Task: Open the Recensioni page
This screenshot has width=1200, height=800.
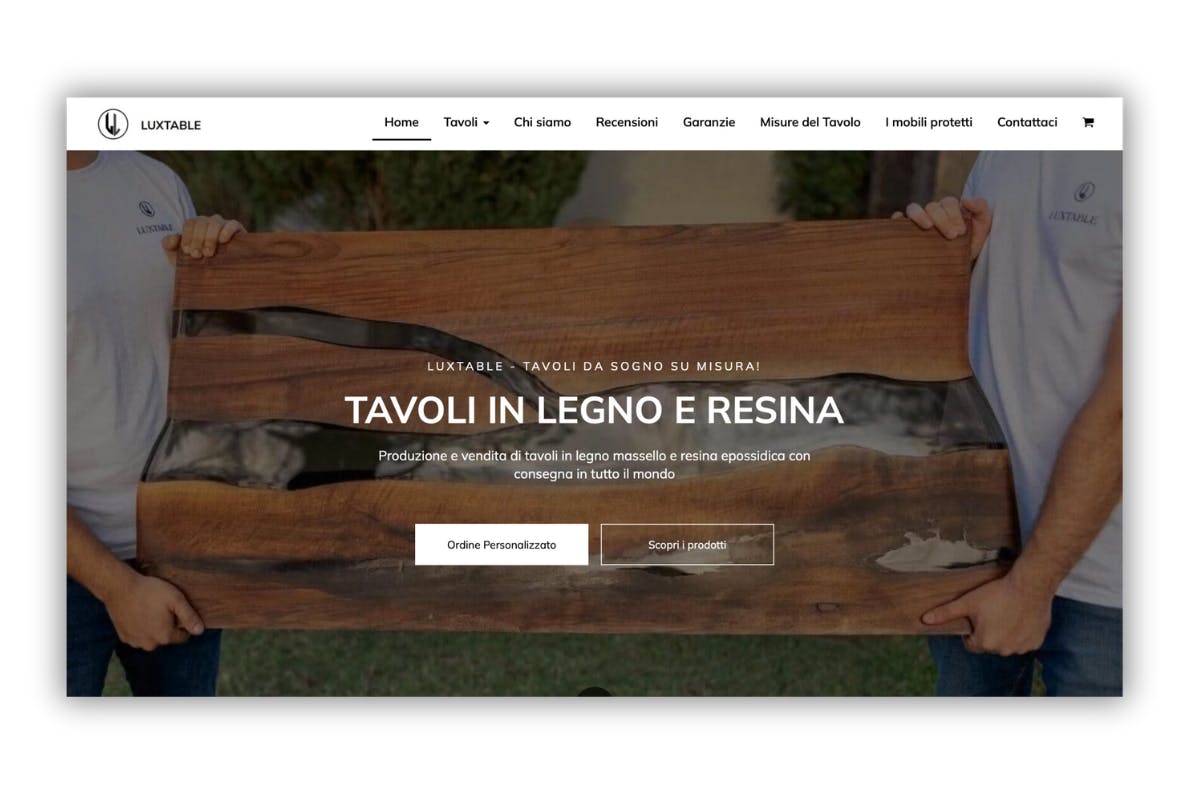Action: click(627, 122)
